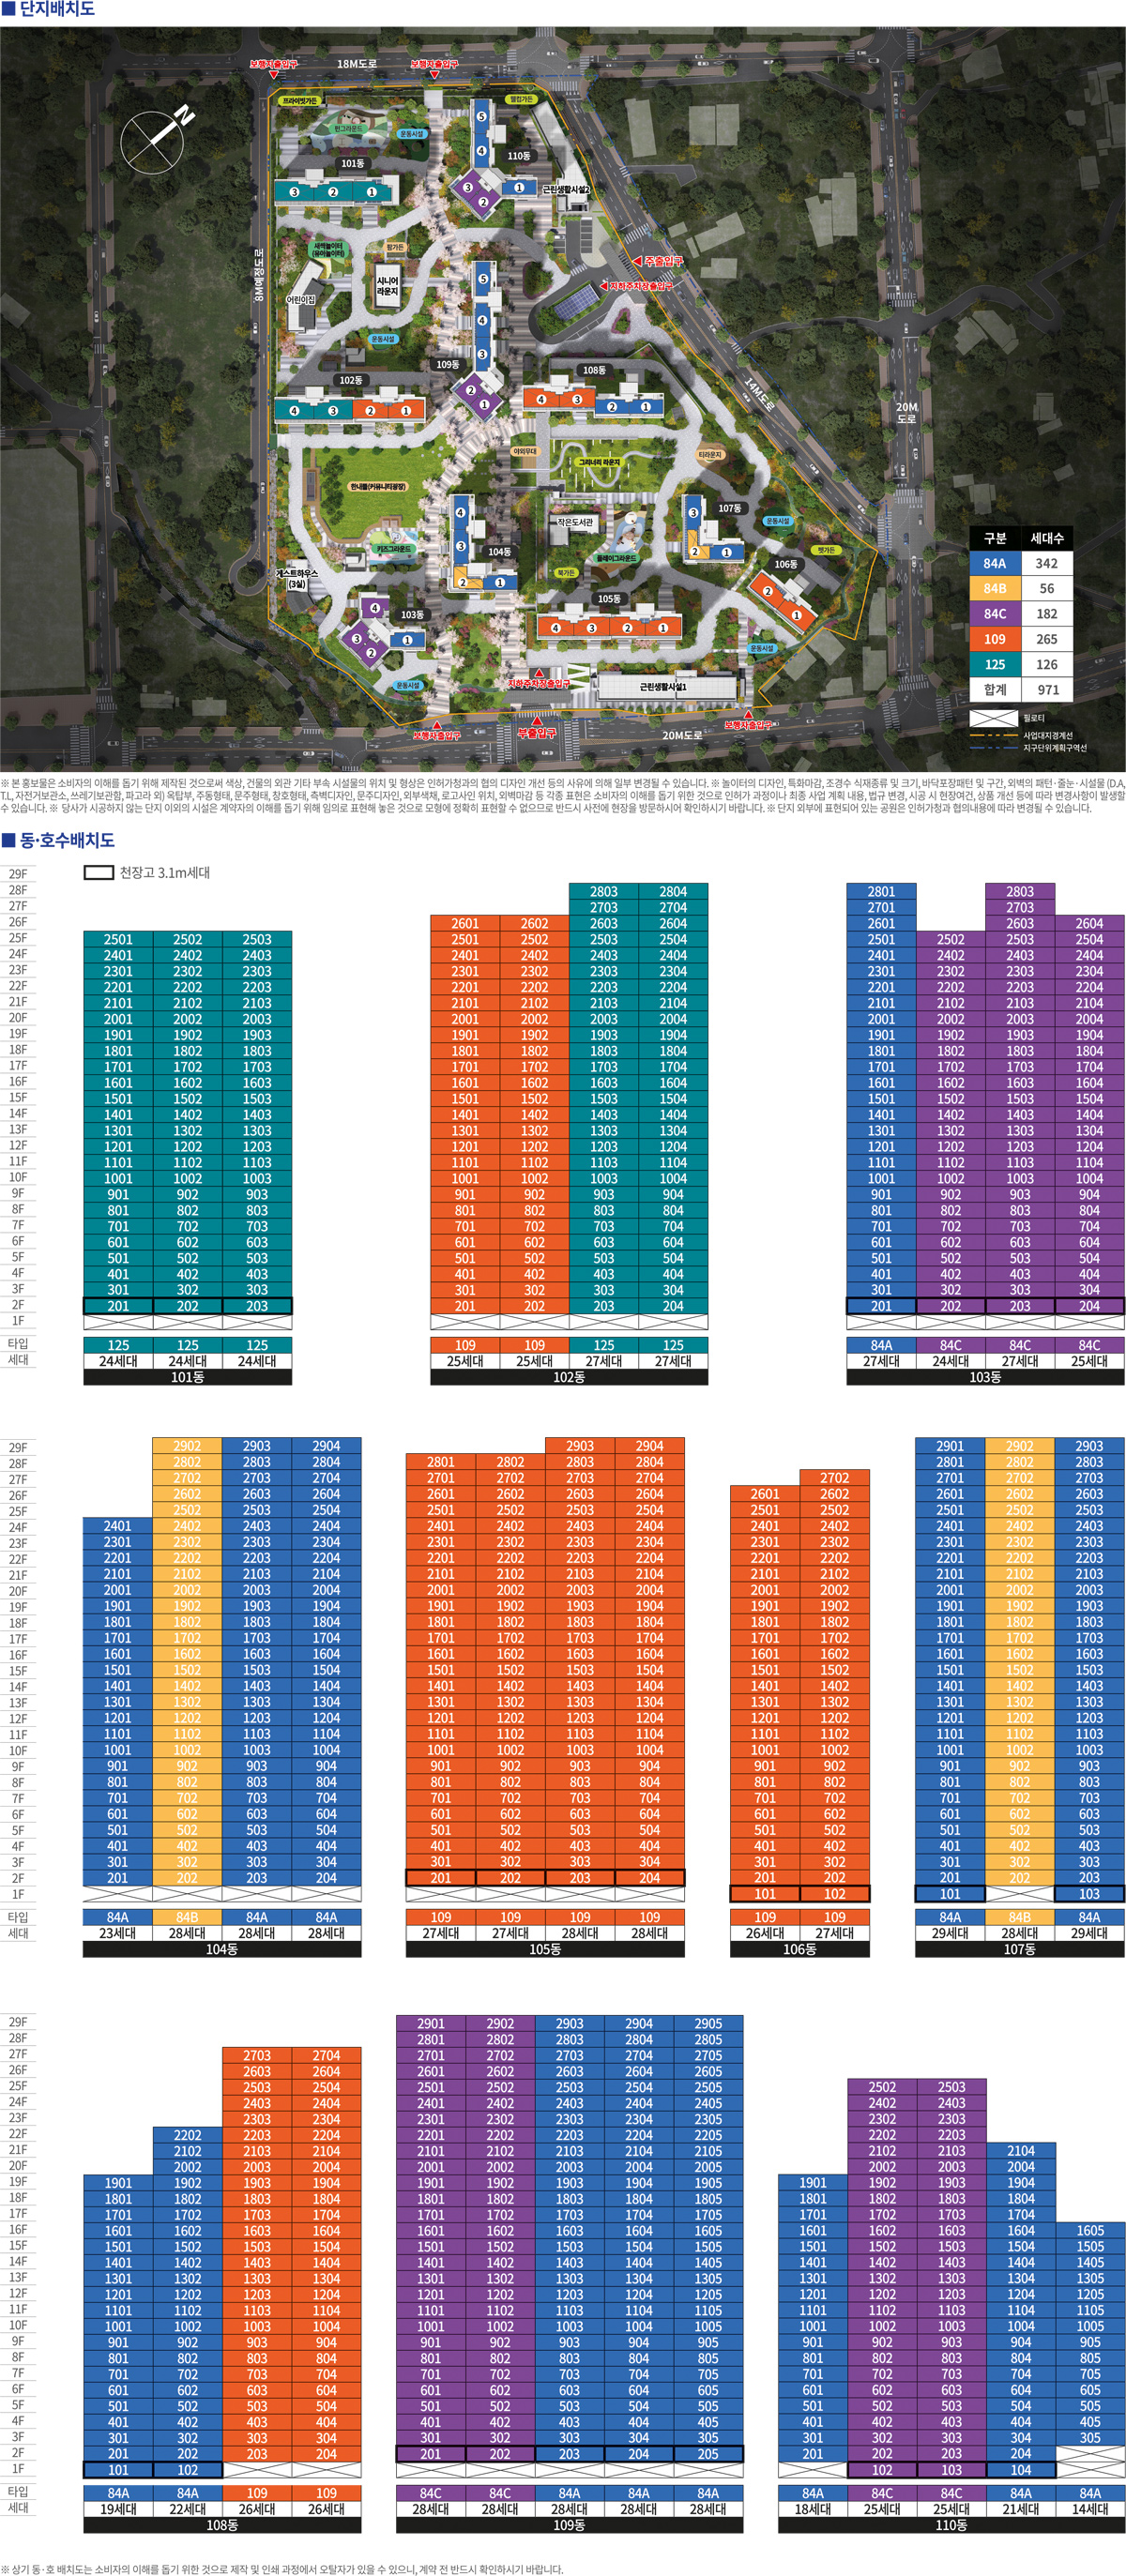Click the 프라이빗가든 label on the map
Viewport: 1126px width, 2576px height.
tap(299, 100)
